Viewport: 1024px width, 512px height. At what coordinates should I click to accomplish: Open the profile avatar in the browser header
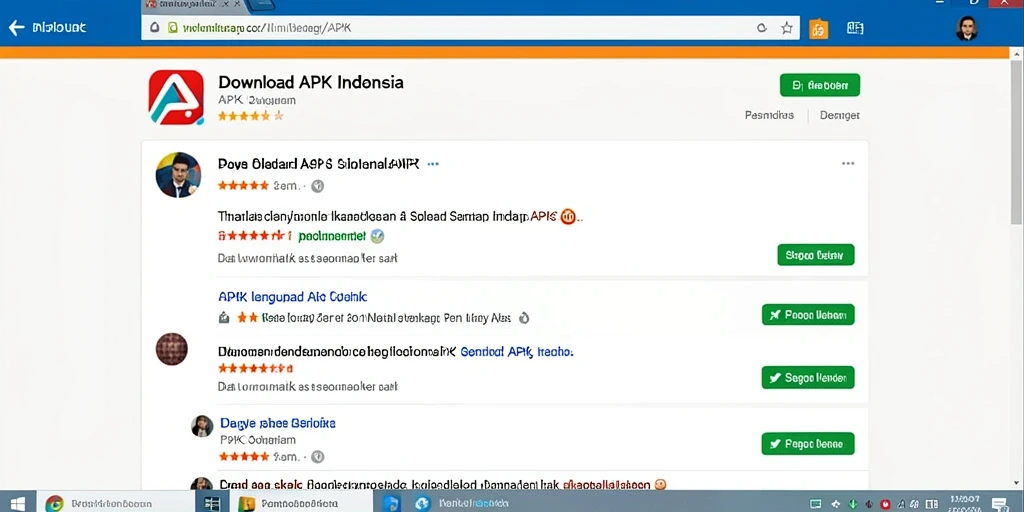[x=967, y=28]
